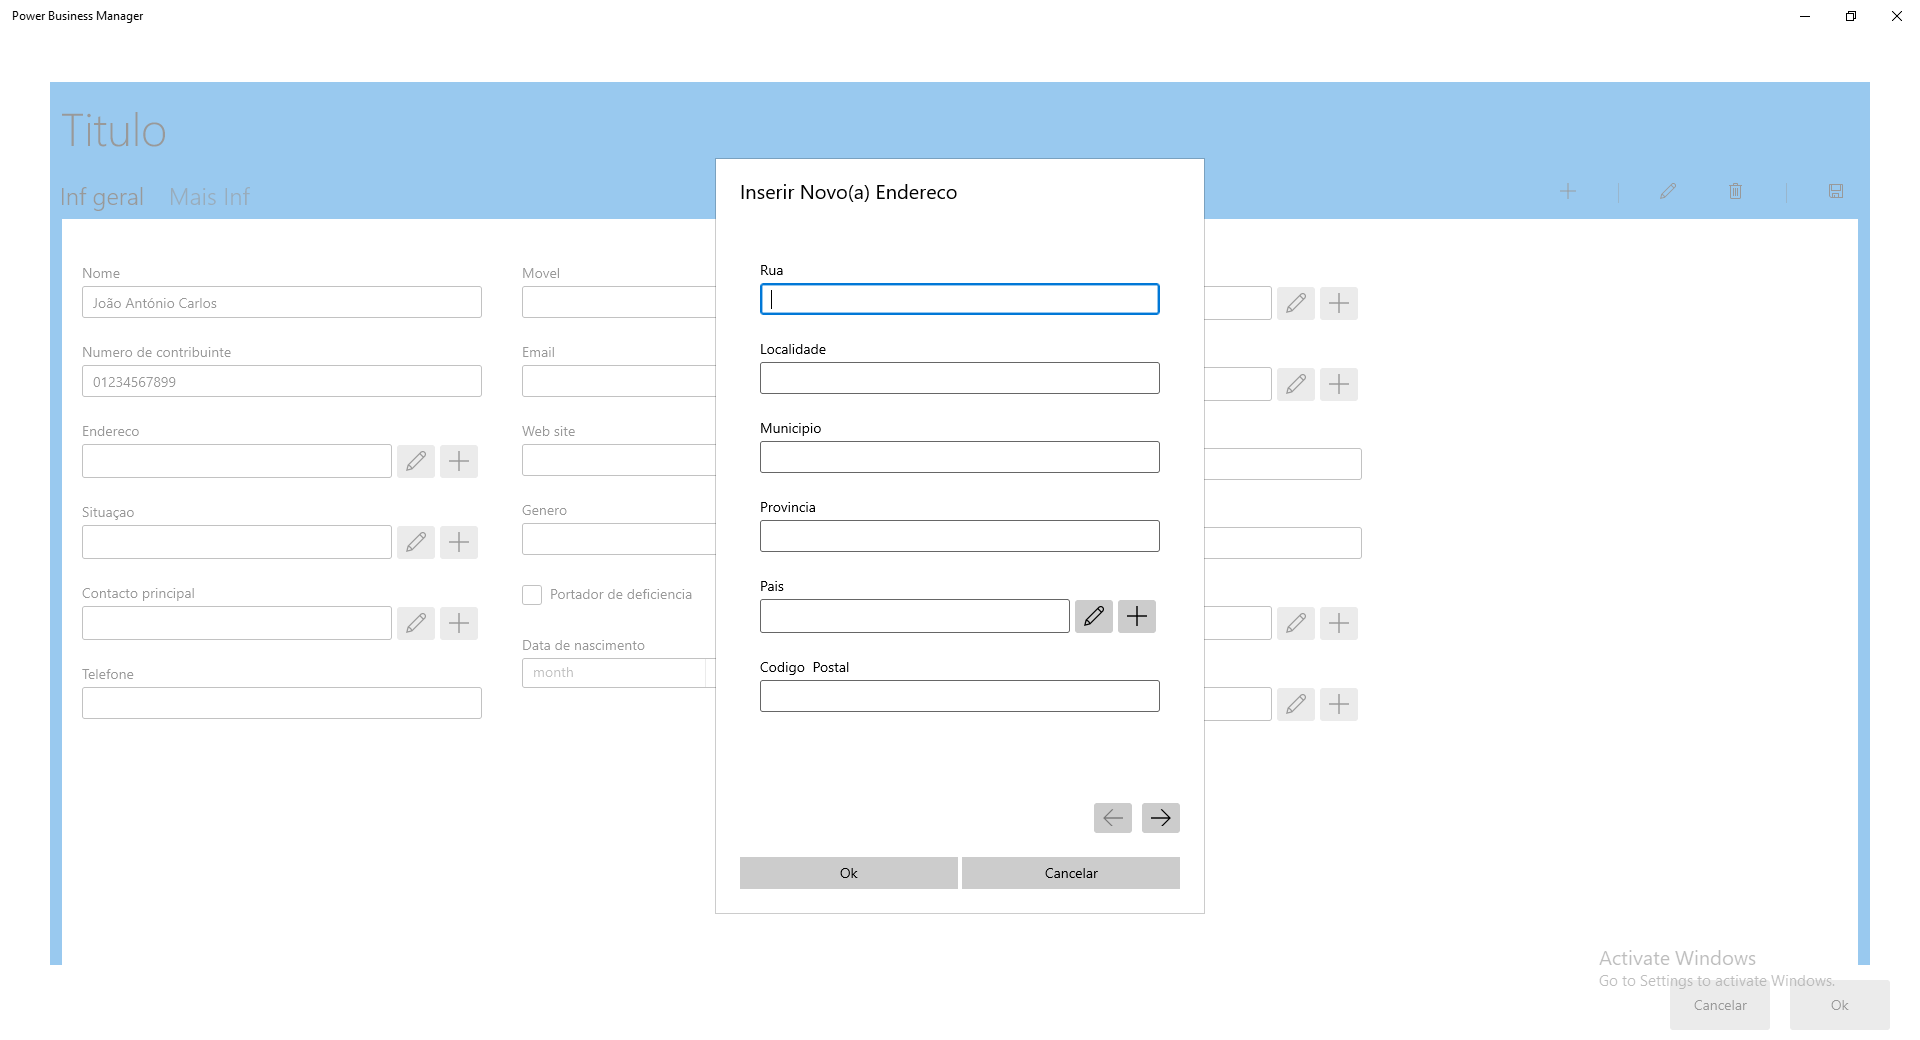Click into the Localidade field
This screenshot has width=1920, height=1040.
pyautogui.click(x=960, y=378)
